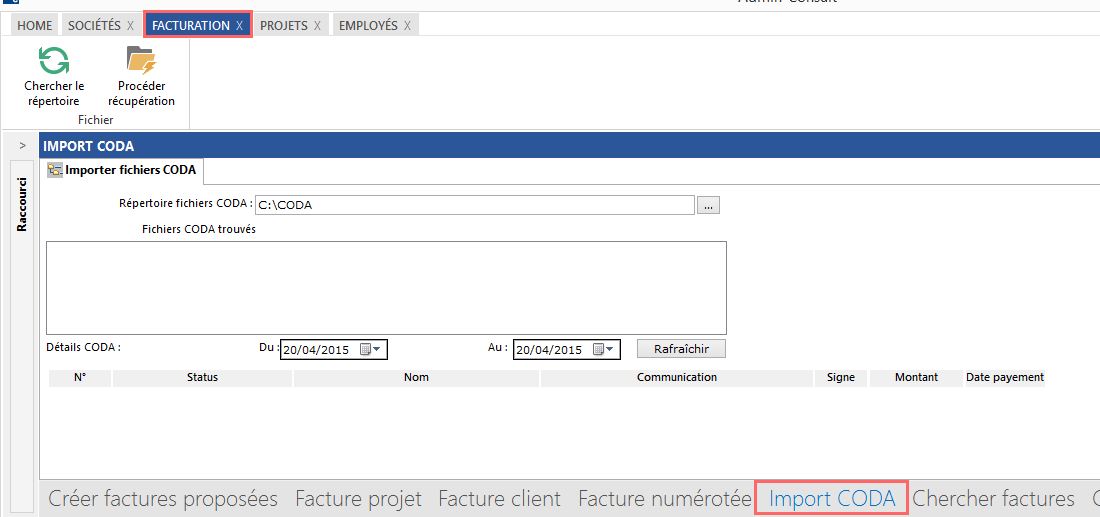This screenshot has height=517, width=1100.
Task: Open Chercher factures section
Action: [x=993, y=498]
